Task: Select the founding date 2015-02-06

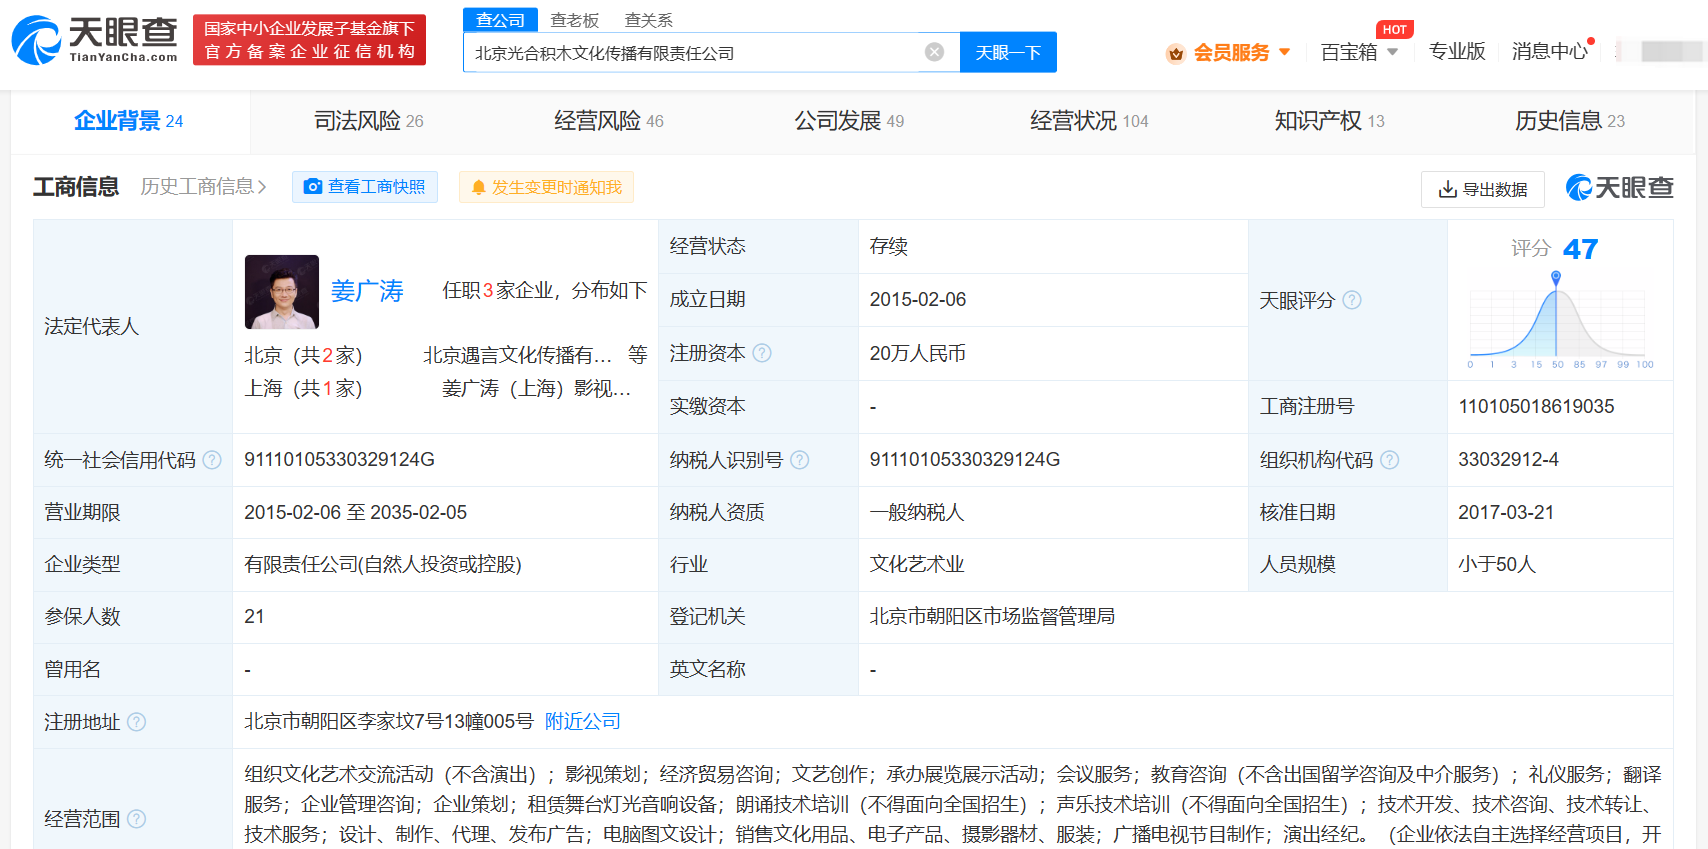Action: coord(918,300)
